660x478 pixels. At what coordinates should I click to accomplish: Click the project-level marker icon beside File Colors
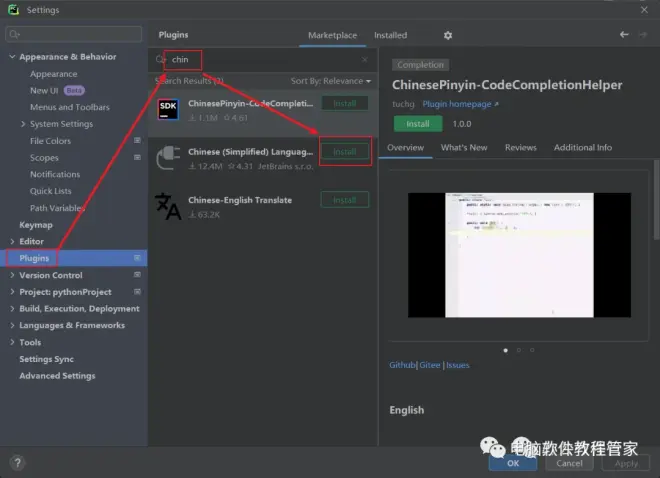point(137,140)
